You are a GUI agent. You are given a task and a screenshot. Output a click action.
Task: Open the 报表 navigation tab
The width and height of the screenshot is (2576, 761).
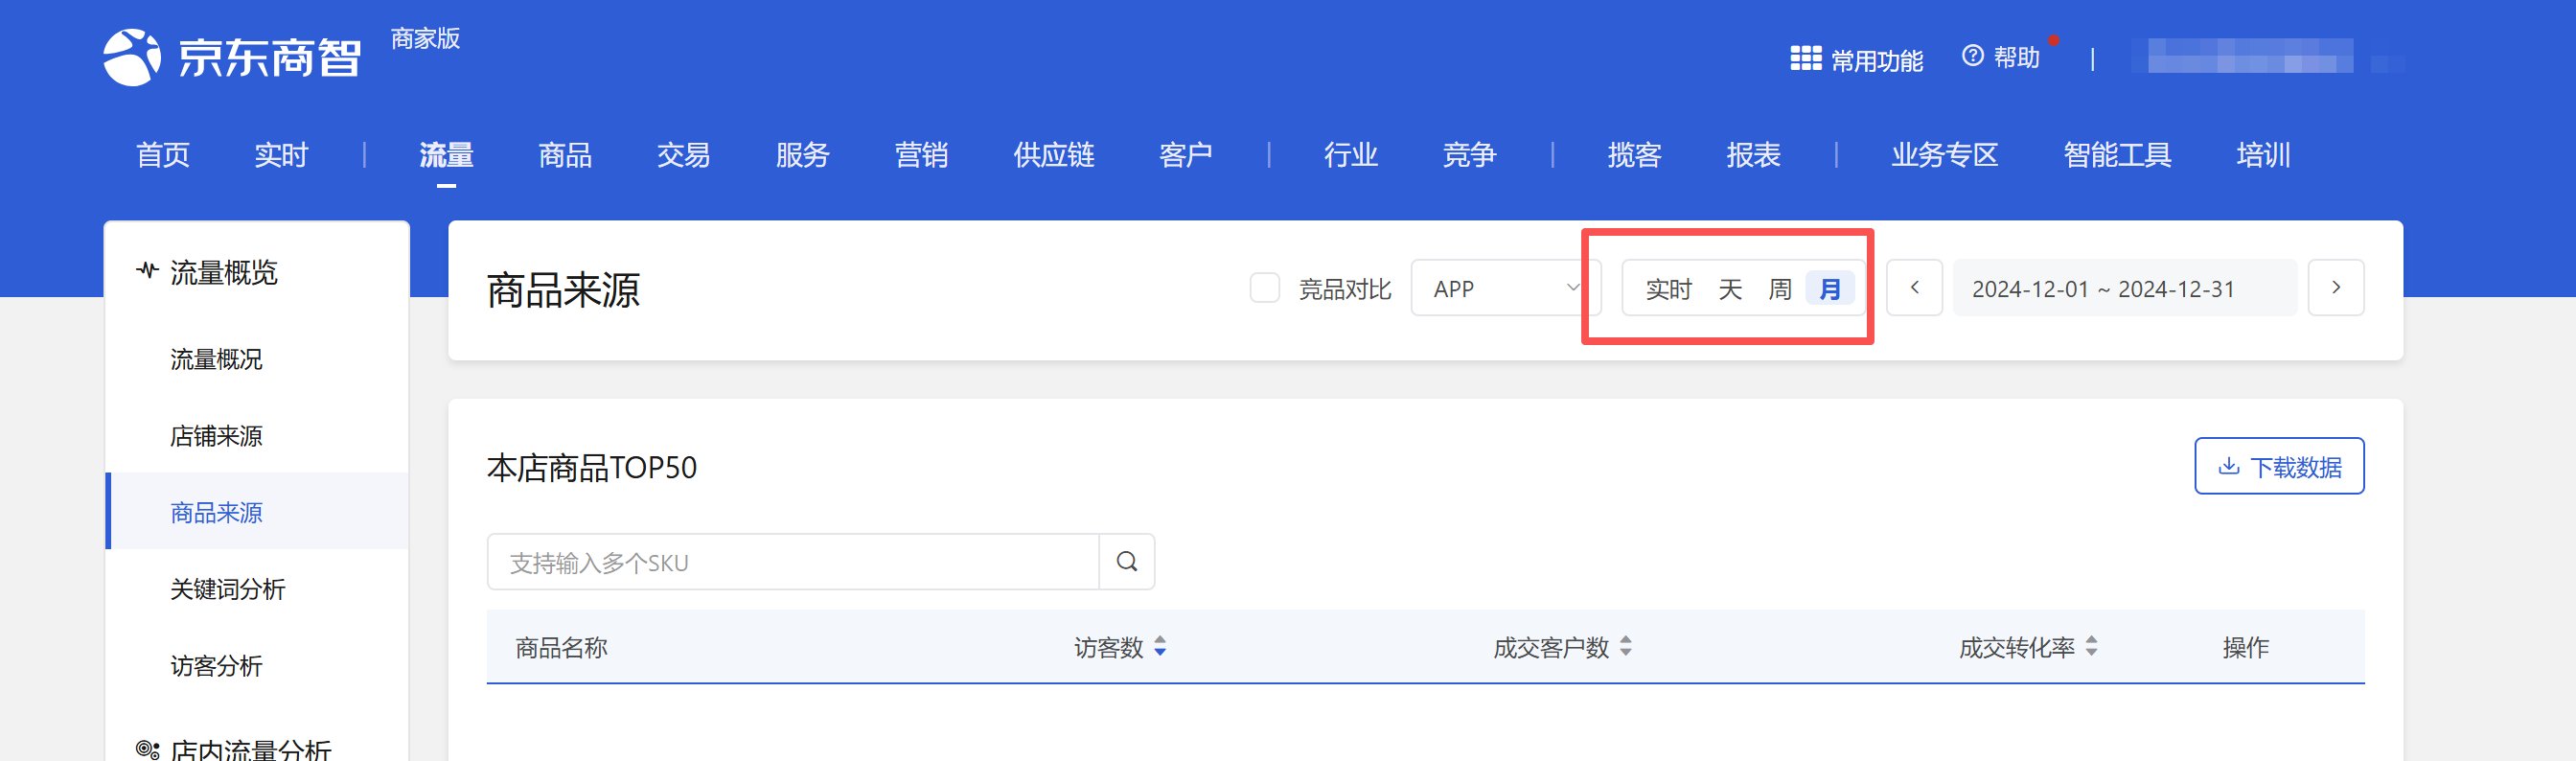click(1753, 155)
